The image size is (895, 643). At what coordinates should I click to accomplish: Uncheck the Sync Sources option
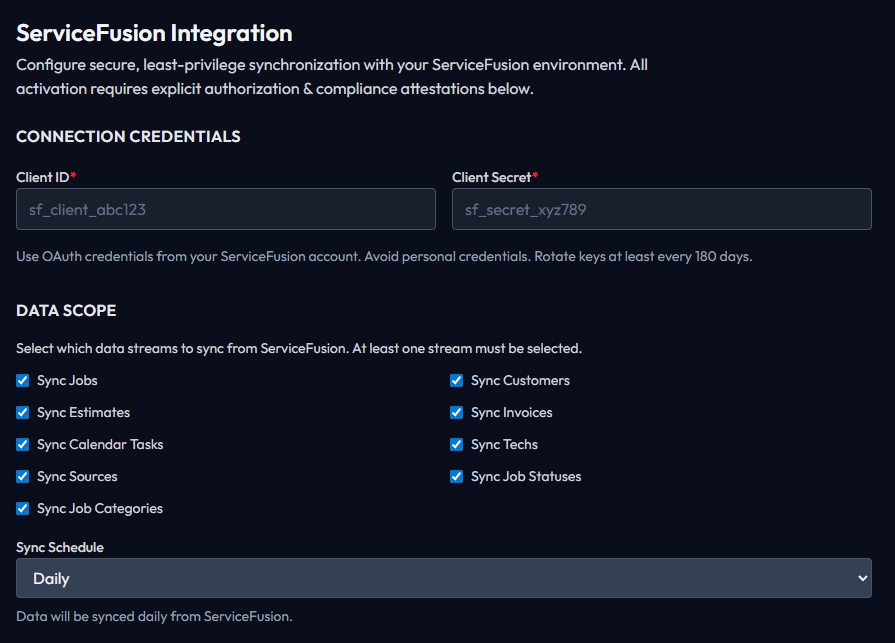[x=22, y=476]
